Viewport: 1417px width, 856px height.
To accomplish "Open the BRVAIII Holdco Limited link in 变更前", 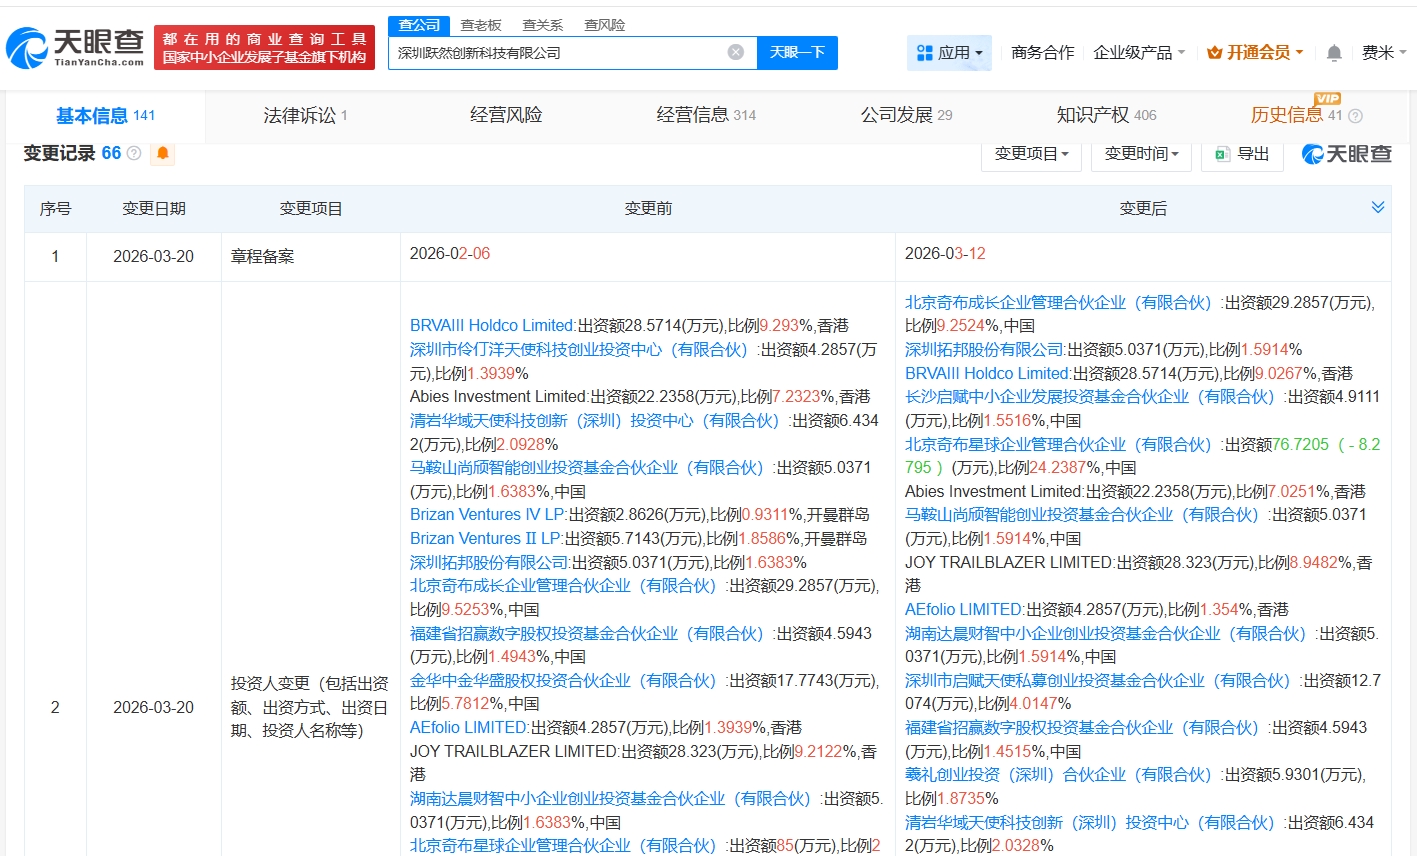I will pos(491,325).
